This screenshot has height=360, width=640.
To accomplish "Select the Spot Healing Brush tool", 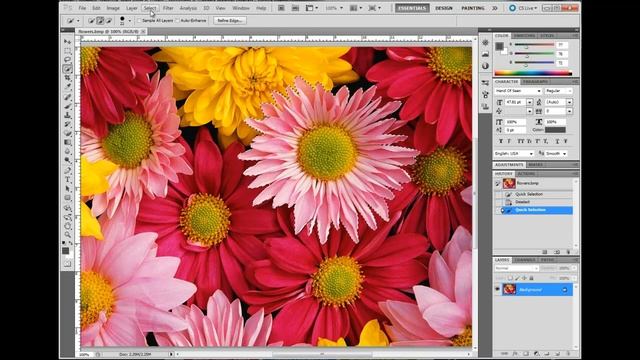I will 67,97.
